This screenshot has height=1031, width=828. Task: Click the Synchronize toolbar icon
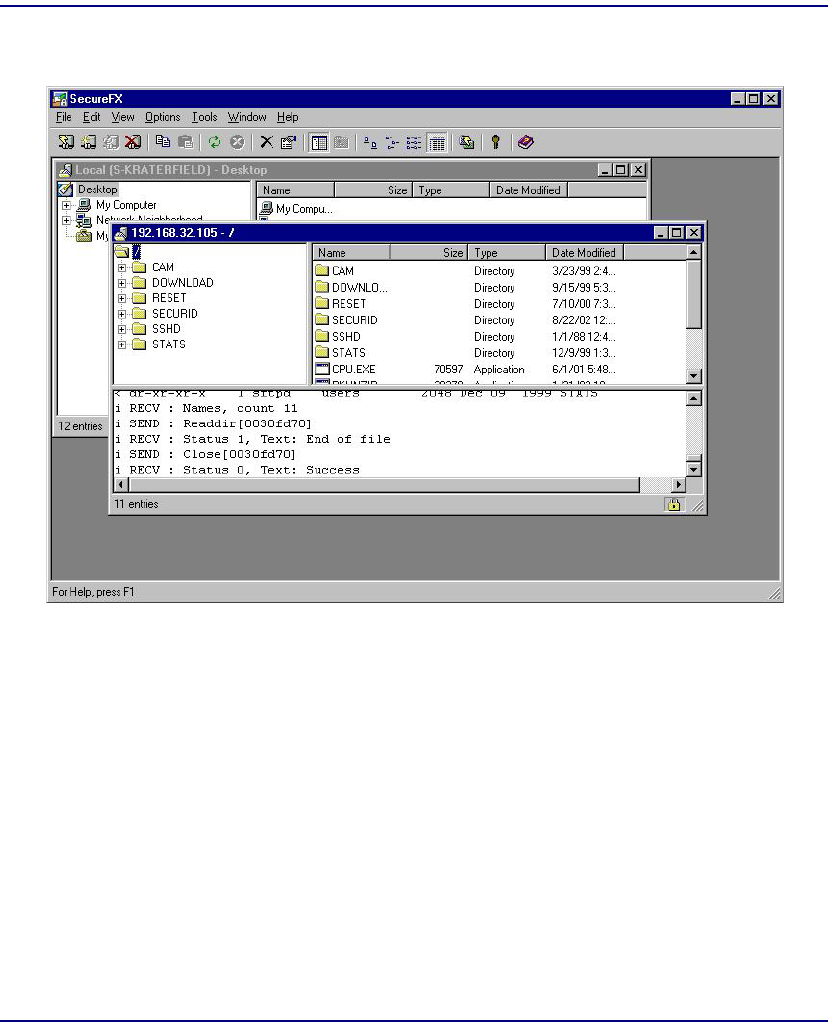coord(467,142)
